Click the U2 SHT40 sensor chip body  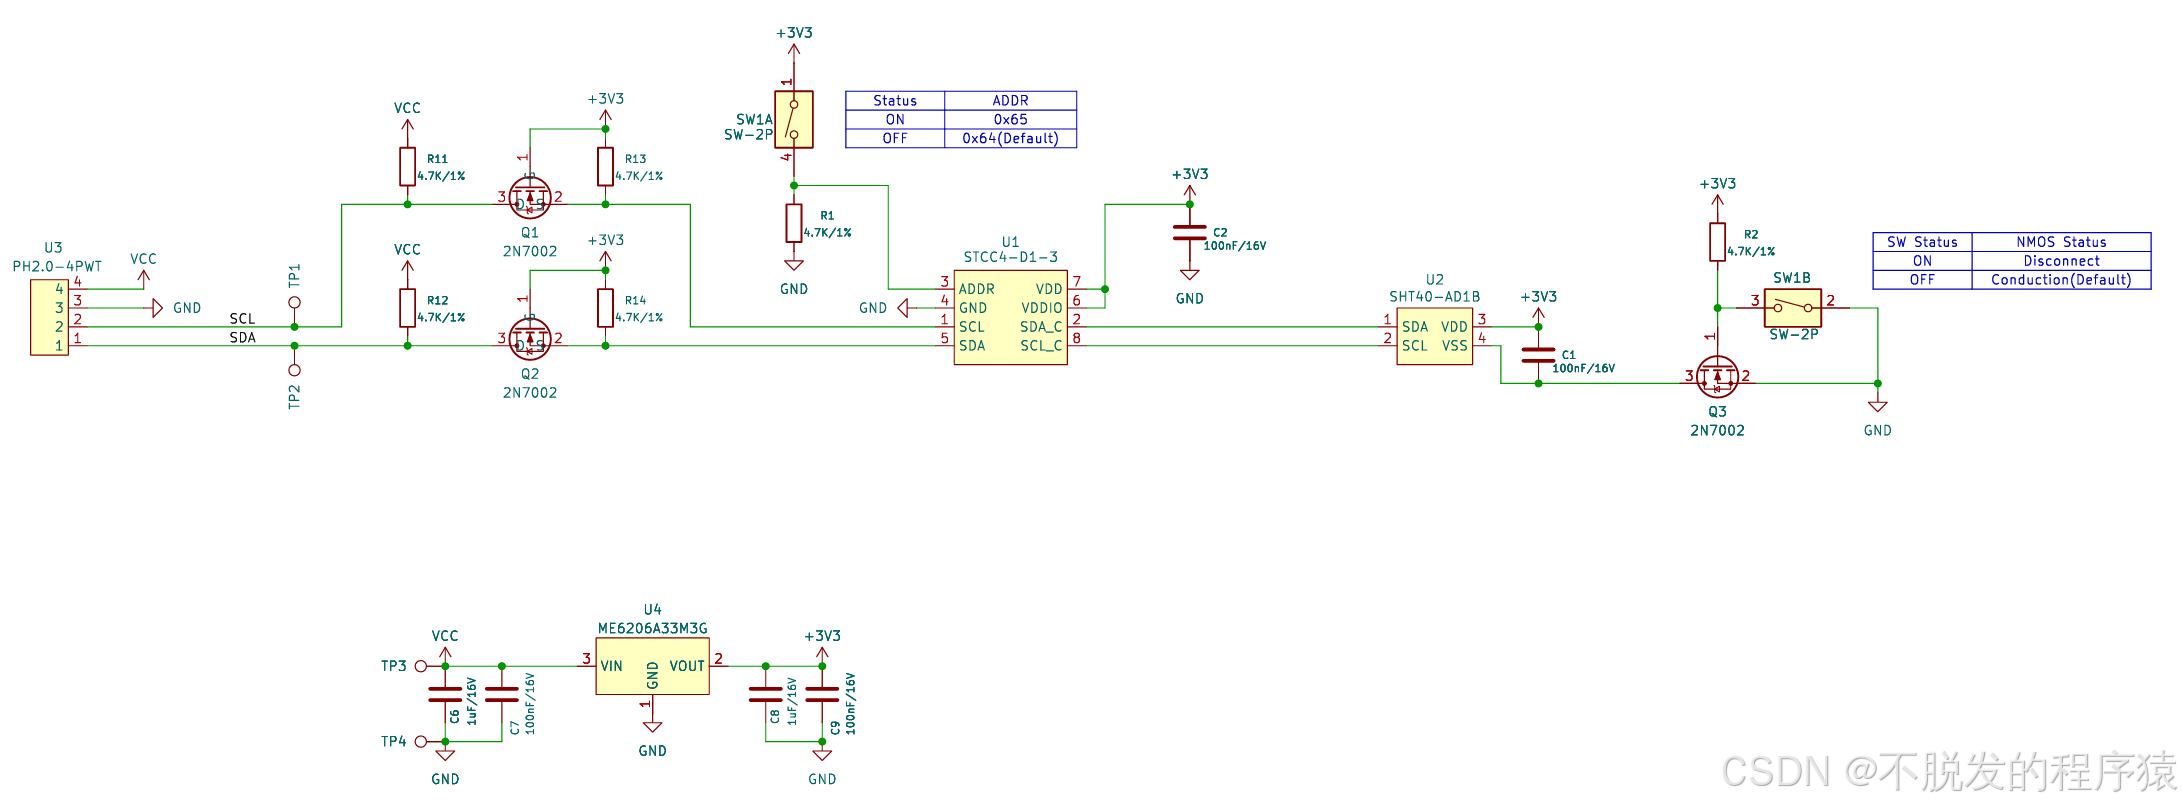pos(1434,336)
